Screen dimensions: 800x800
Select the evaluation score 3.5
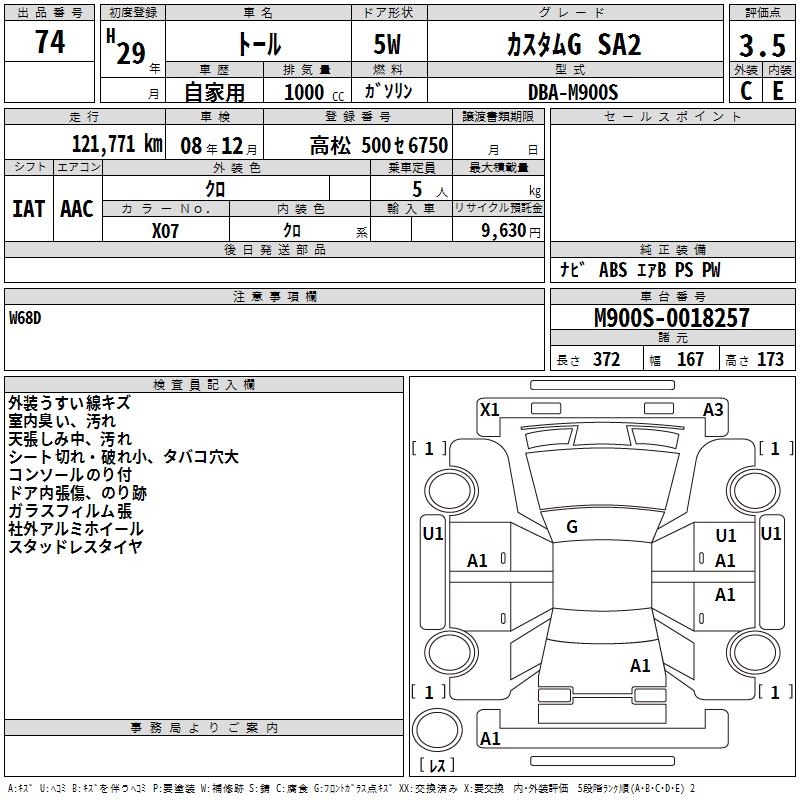coord(762,45)
